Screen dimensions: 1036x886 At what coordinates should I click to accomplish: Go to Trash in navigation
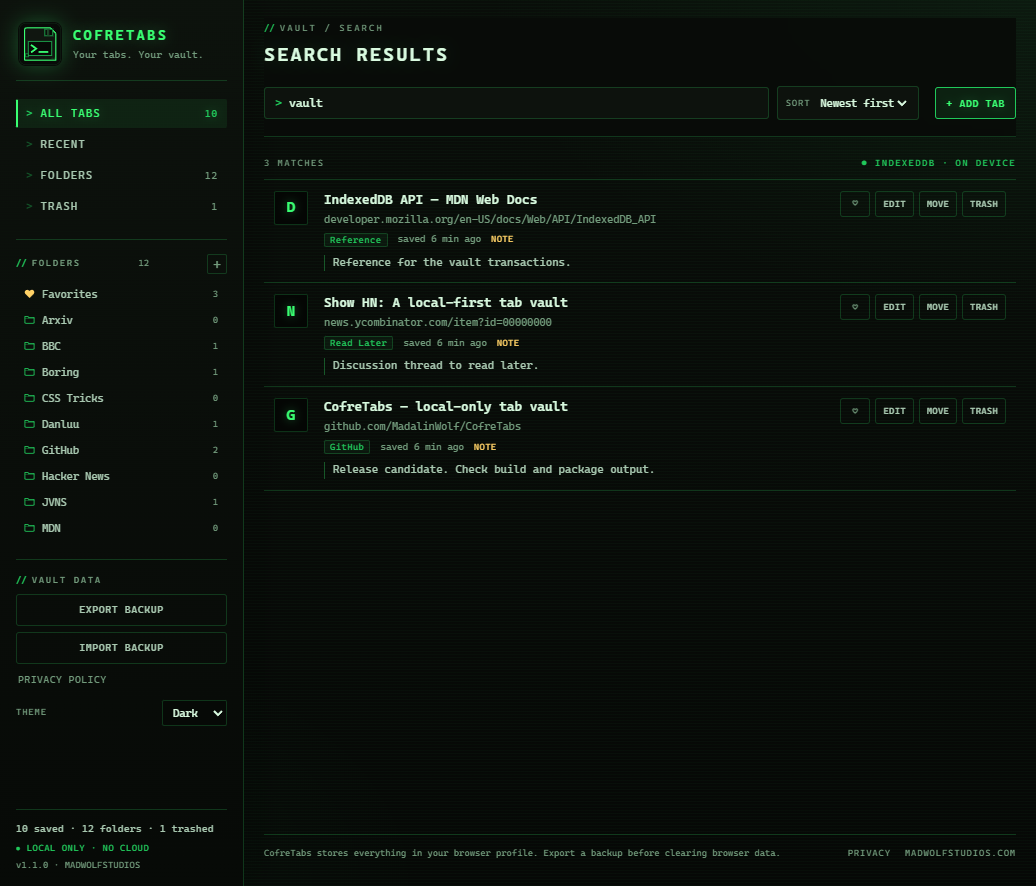121,206
